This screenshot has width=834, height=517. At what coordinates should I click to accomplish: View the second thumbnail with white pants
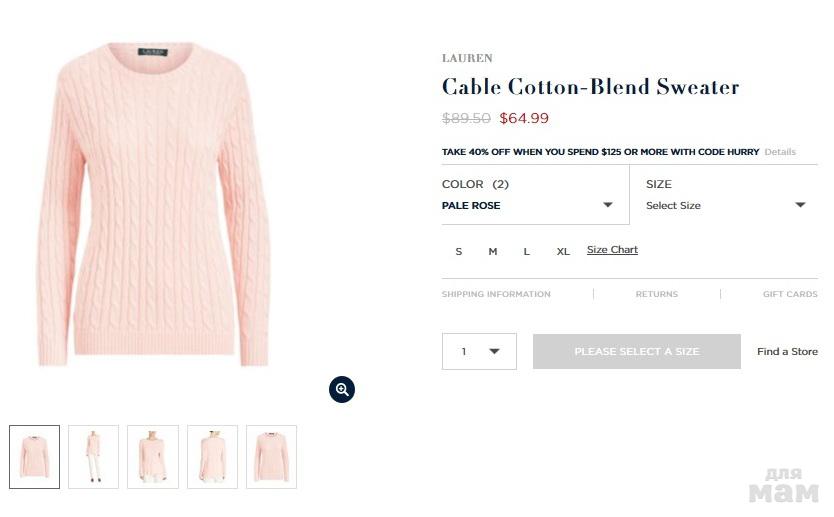point(94,457)
